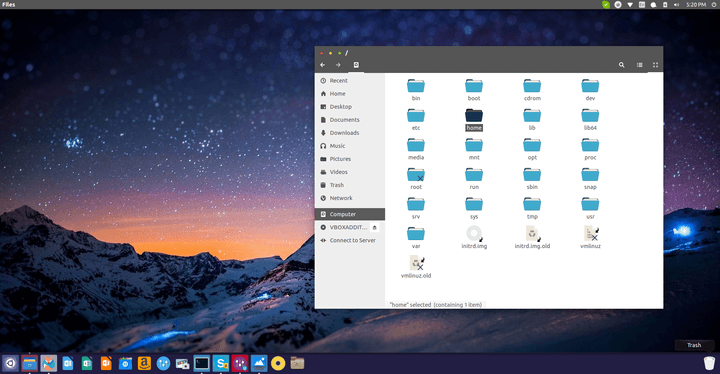
Task: Go back using the back arrow
Action: click(322, 65)
